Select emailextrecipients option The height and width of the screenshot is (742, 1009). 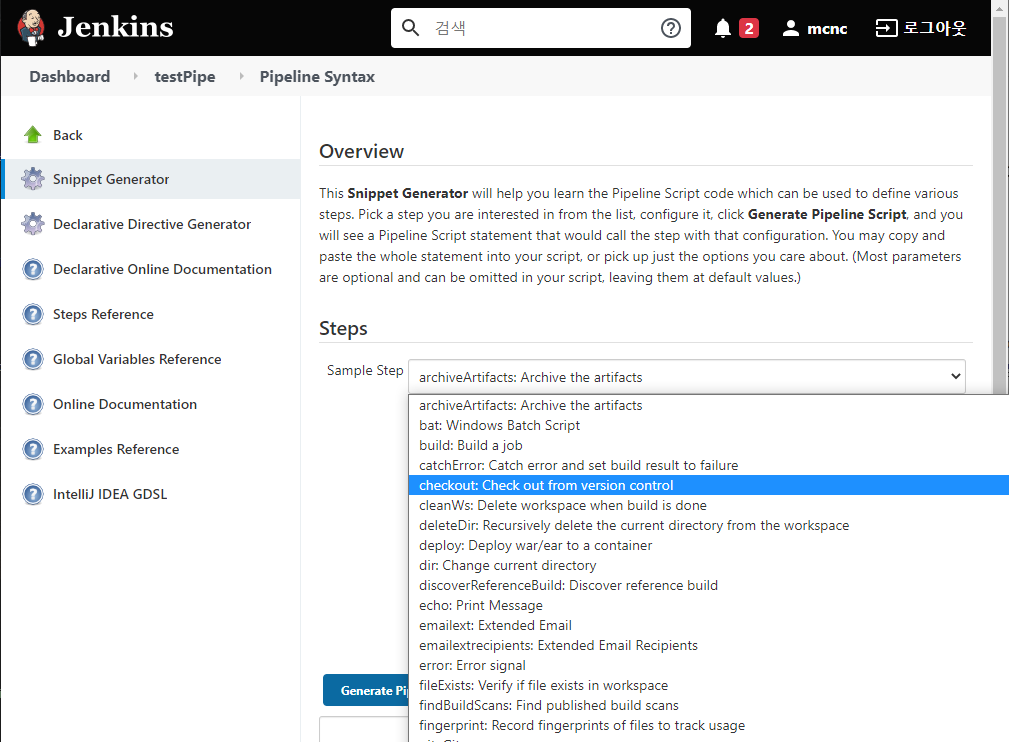(708, 645)
